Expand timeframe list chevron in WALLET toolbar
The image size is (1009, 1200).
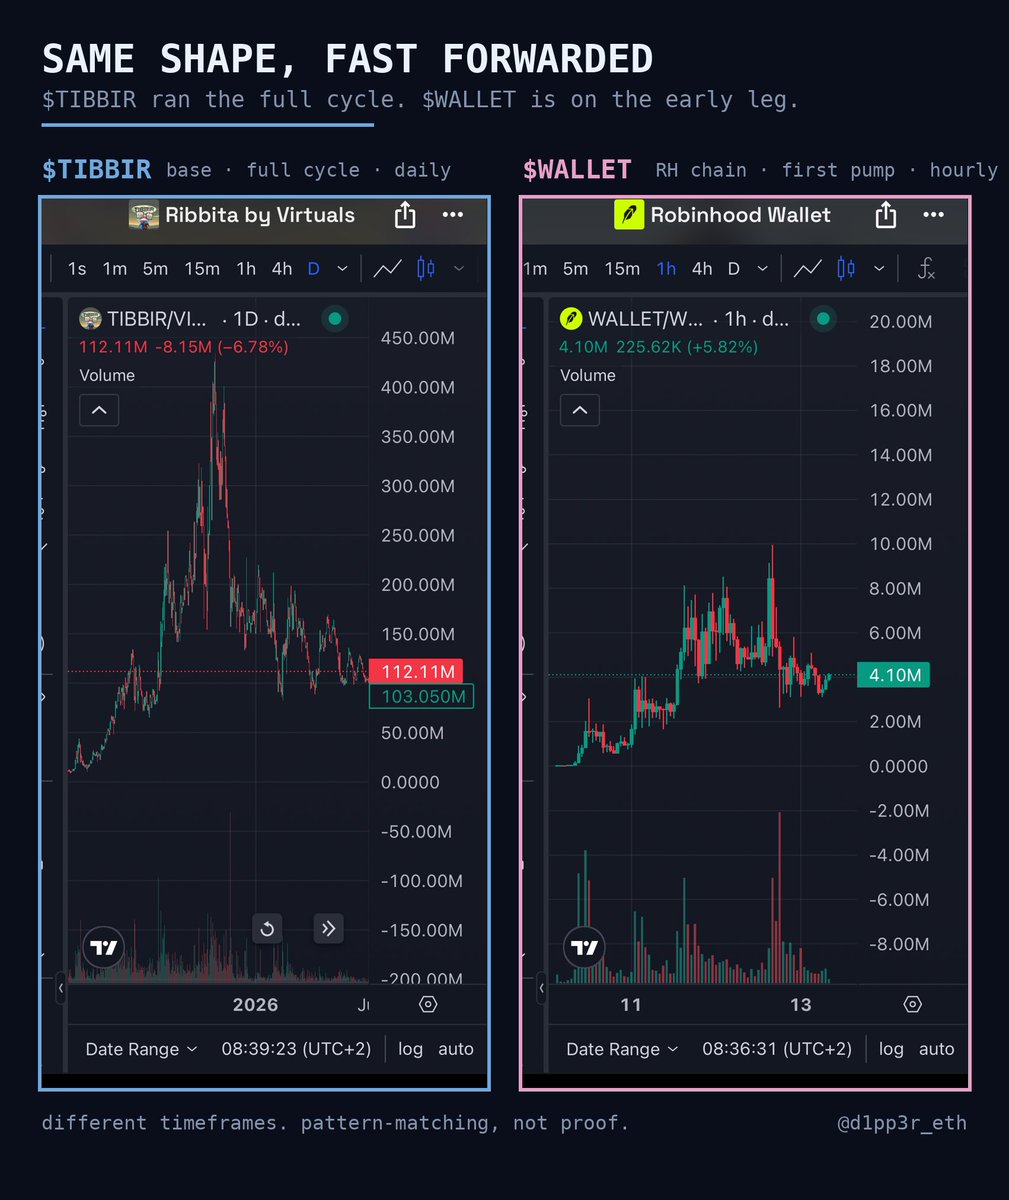click(x=763, y=268)
